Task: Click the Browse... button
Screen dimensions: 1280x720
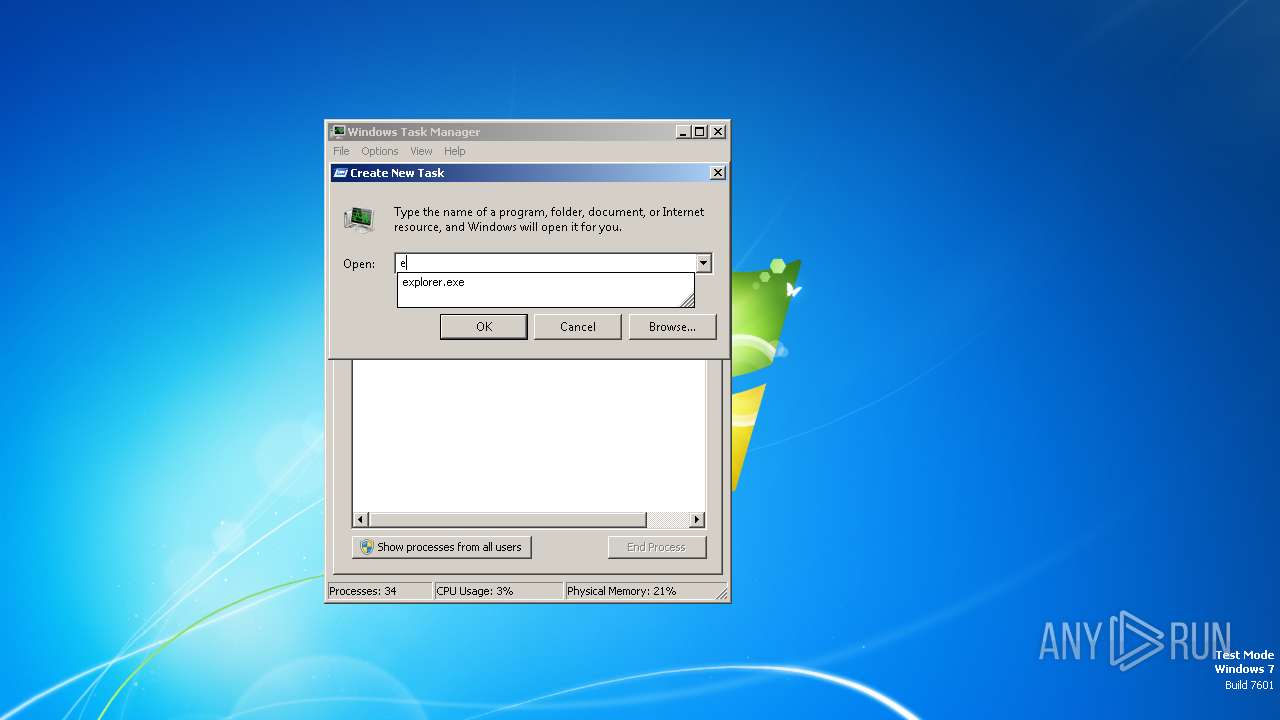Action: point(672,327)
